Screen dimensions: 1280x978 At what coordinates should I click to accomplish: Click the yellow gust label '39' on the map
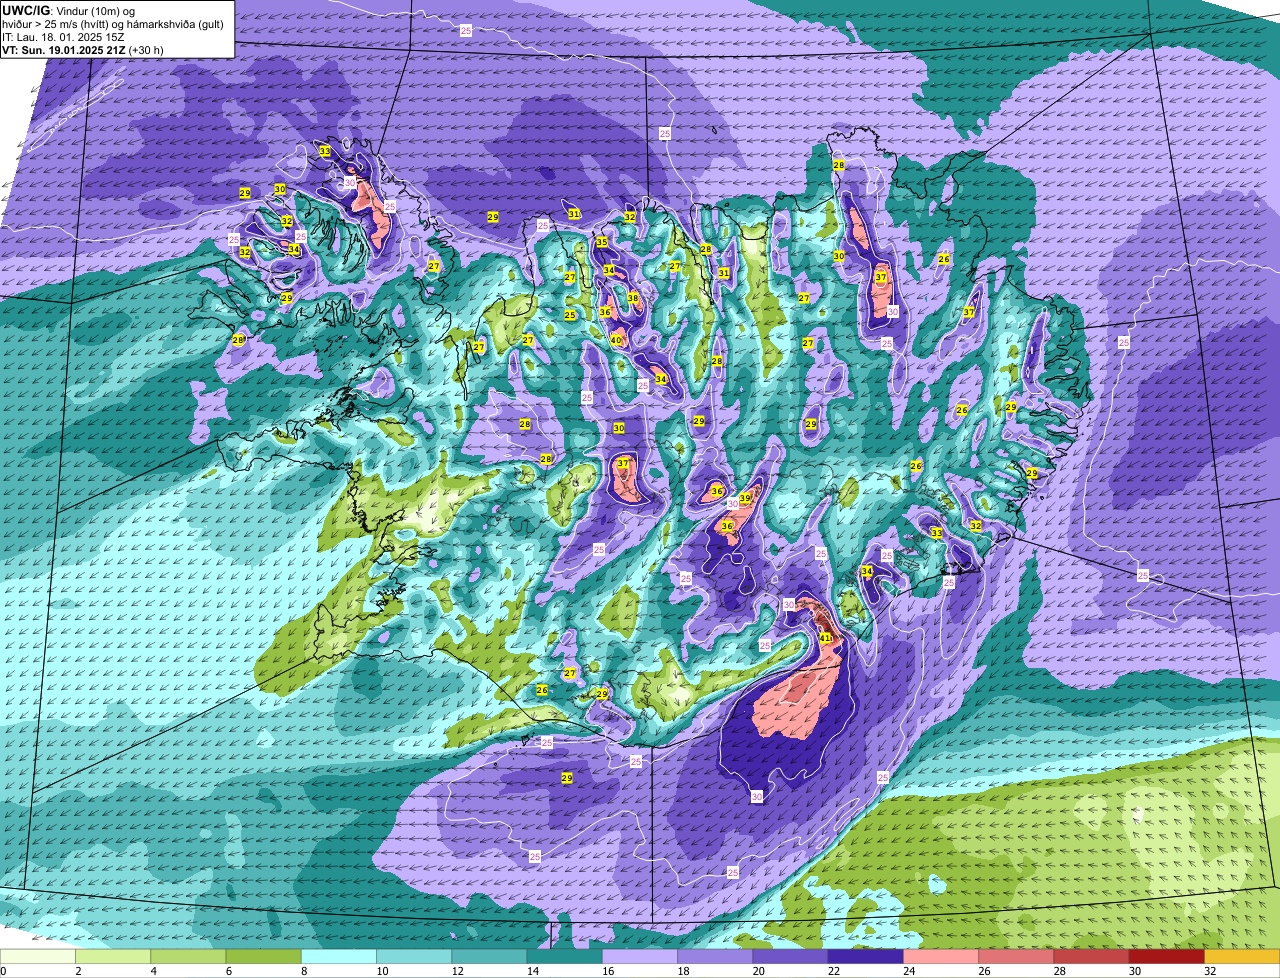click(x=745, y=497)
